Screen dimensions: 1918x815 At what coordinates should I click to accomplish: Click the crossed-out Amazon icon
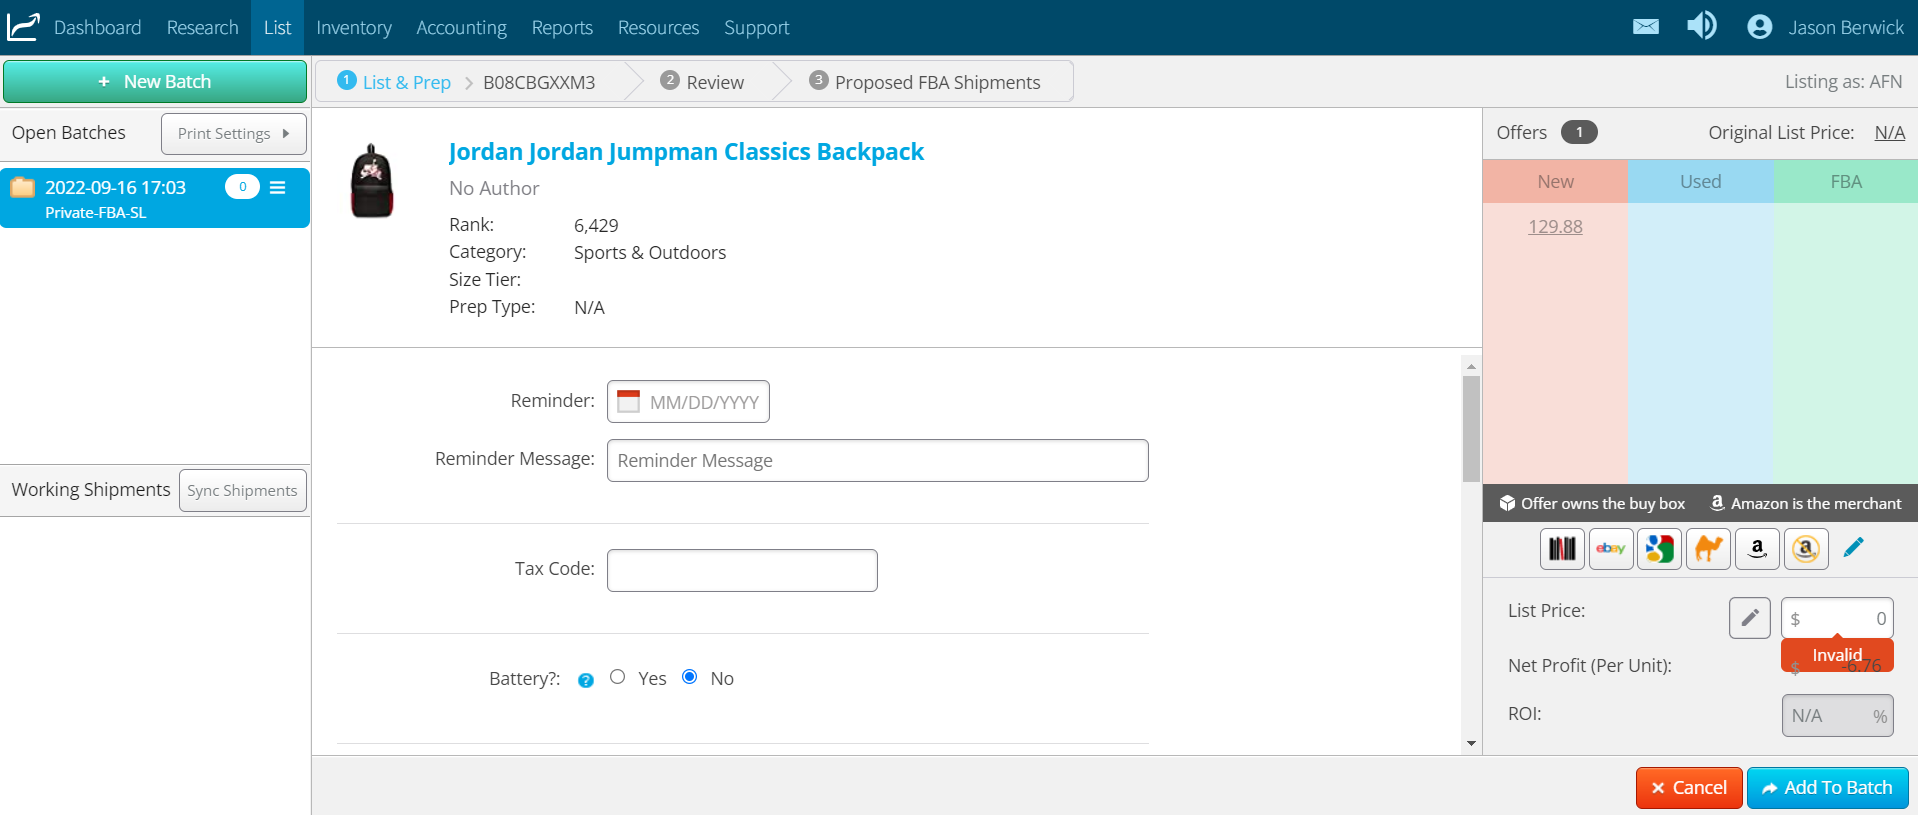point(1806,548)
